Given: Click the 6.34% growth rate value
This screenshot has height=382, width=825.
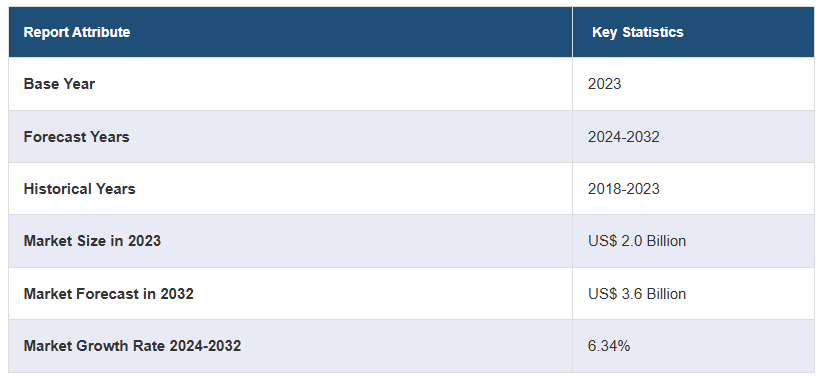Looking at the screenshot, I should pyautogui.click(x=609, y=346).
